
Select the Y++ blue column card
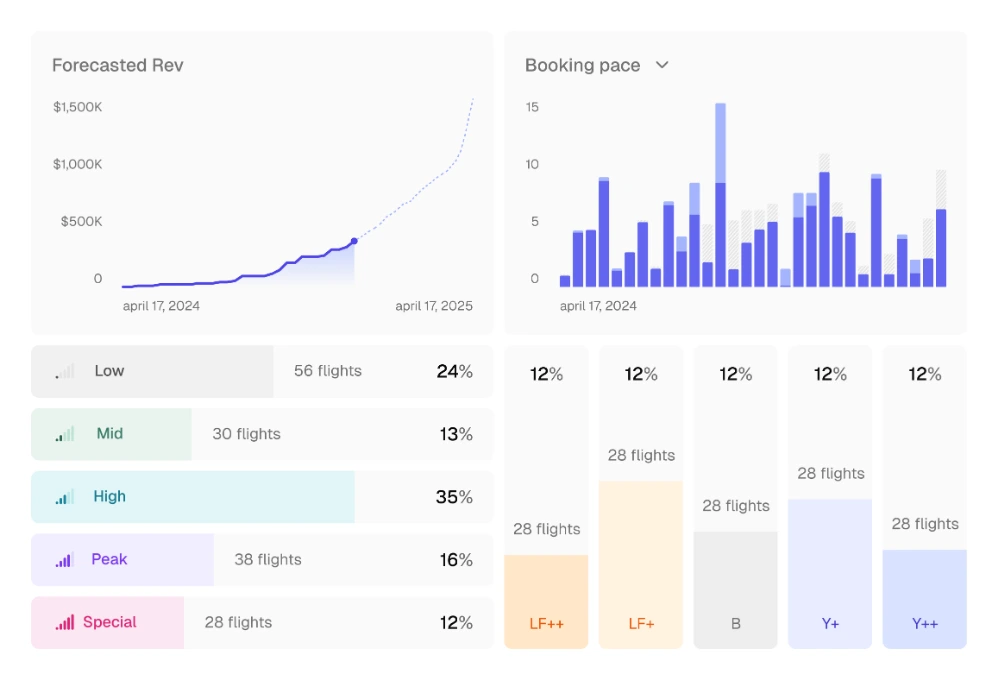point(925,497)
